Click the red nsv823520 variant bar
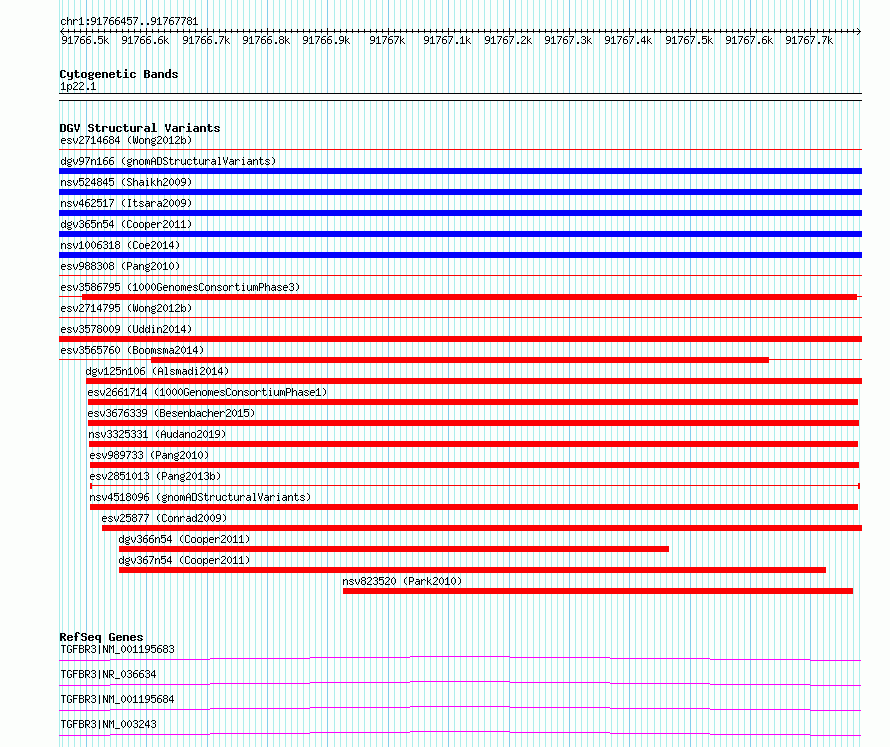The image size is (890, 747). 598,591
